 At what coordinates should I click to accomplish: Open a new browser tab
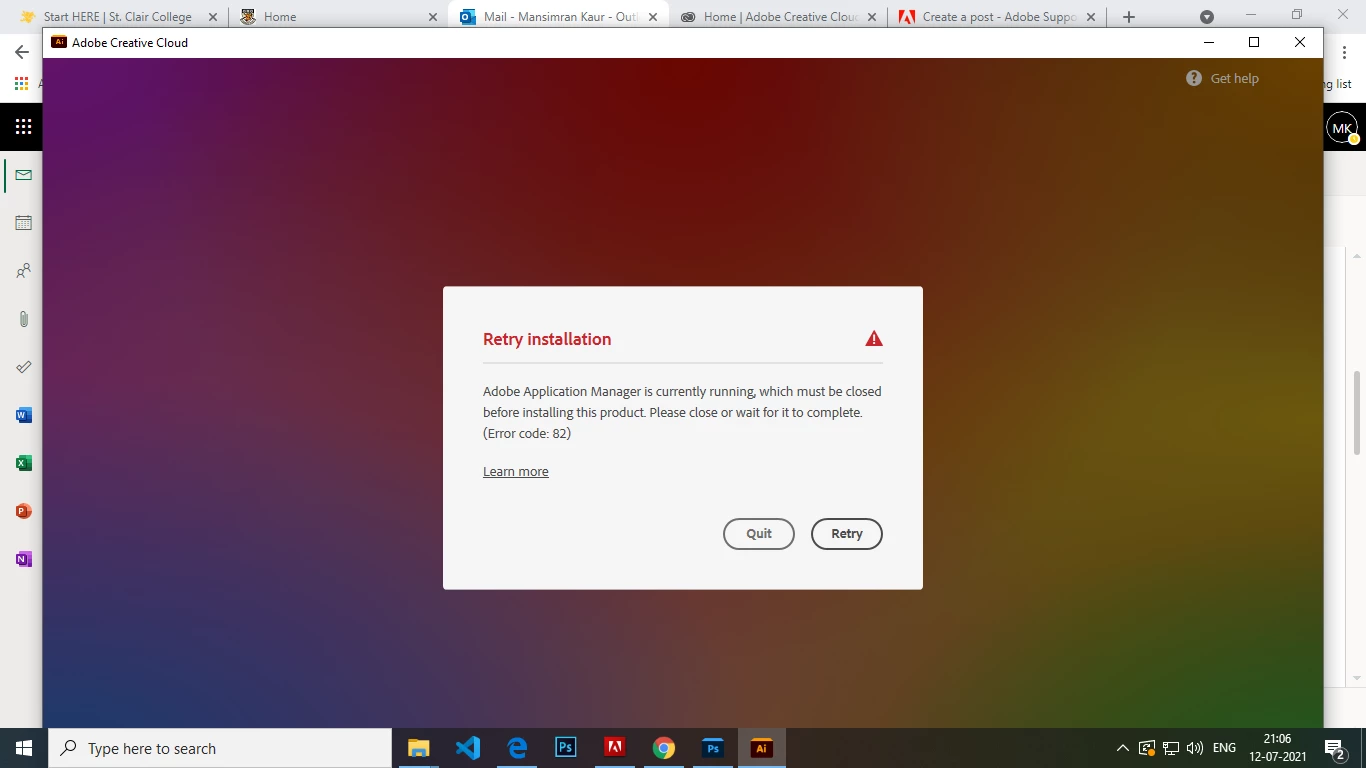1129,17
